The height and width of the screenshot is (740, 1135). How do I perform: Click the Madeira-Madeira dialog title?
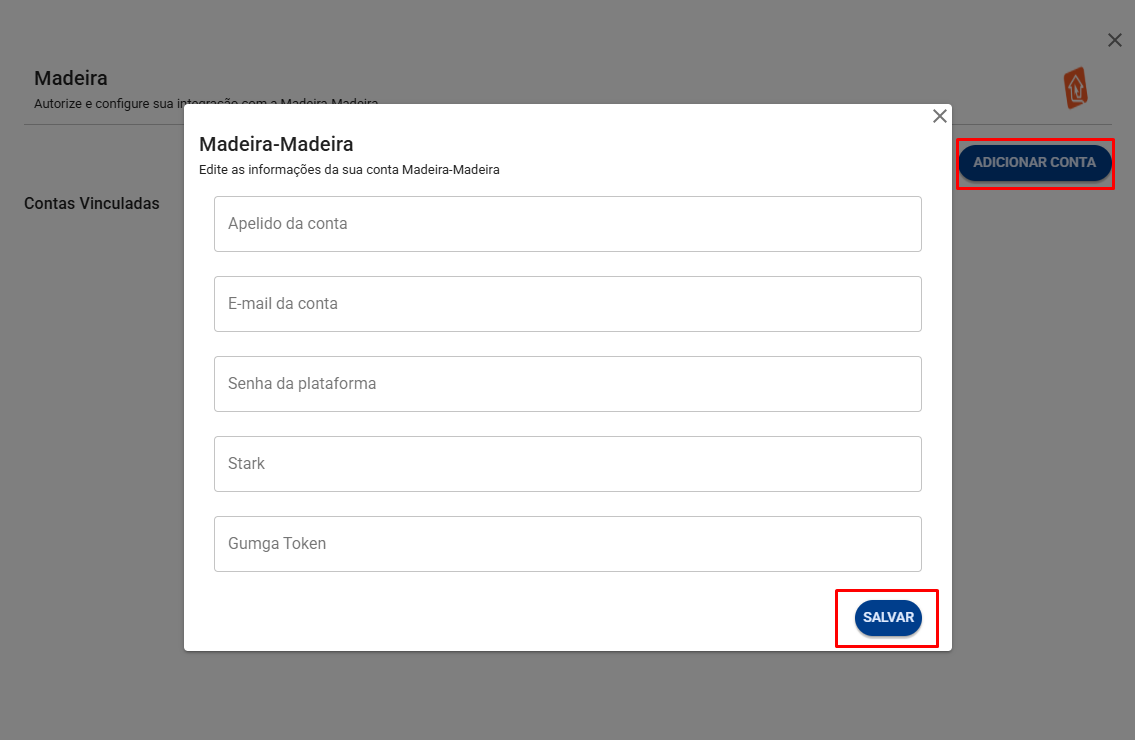277,144
